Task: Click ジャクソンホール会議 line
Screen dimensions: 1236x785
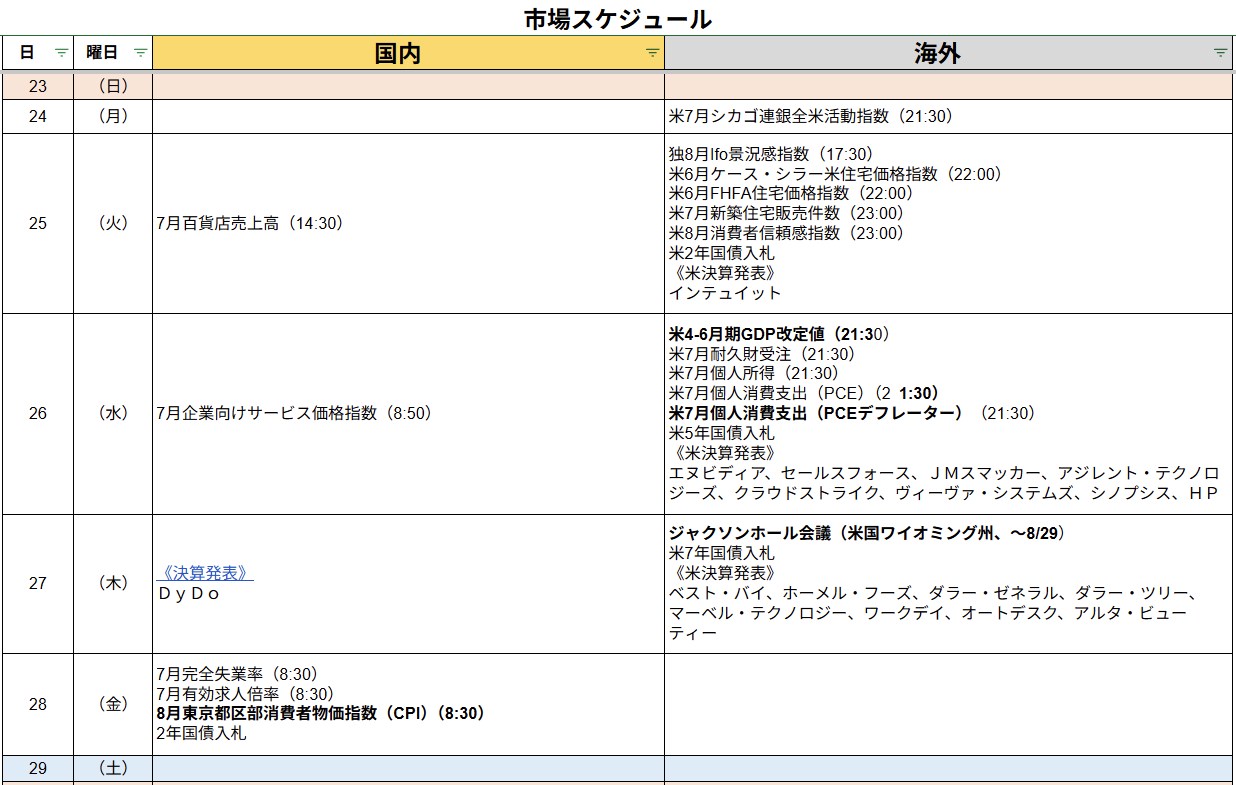Action: coord(867,534)
